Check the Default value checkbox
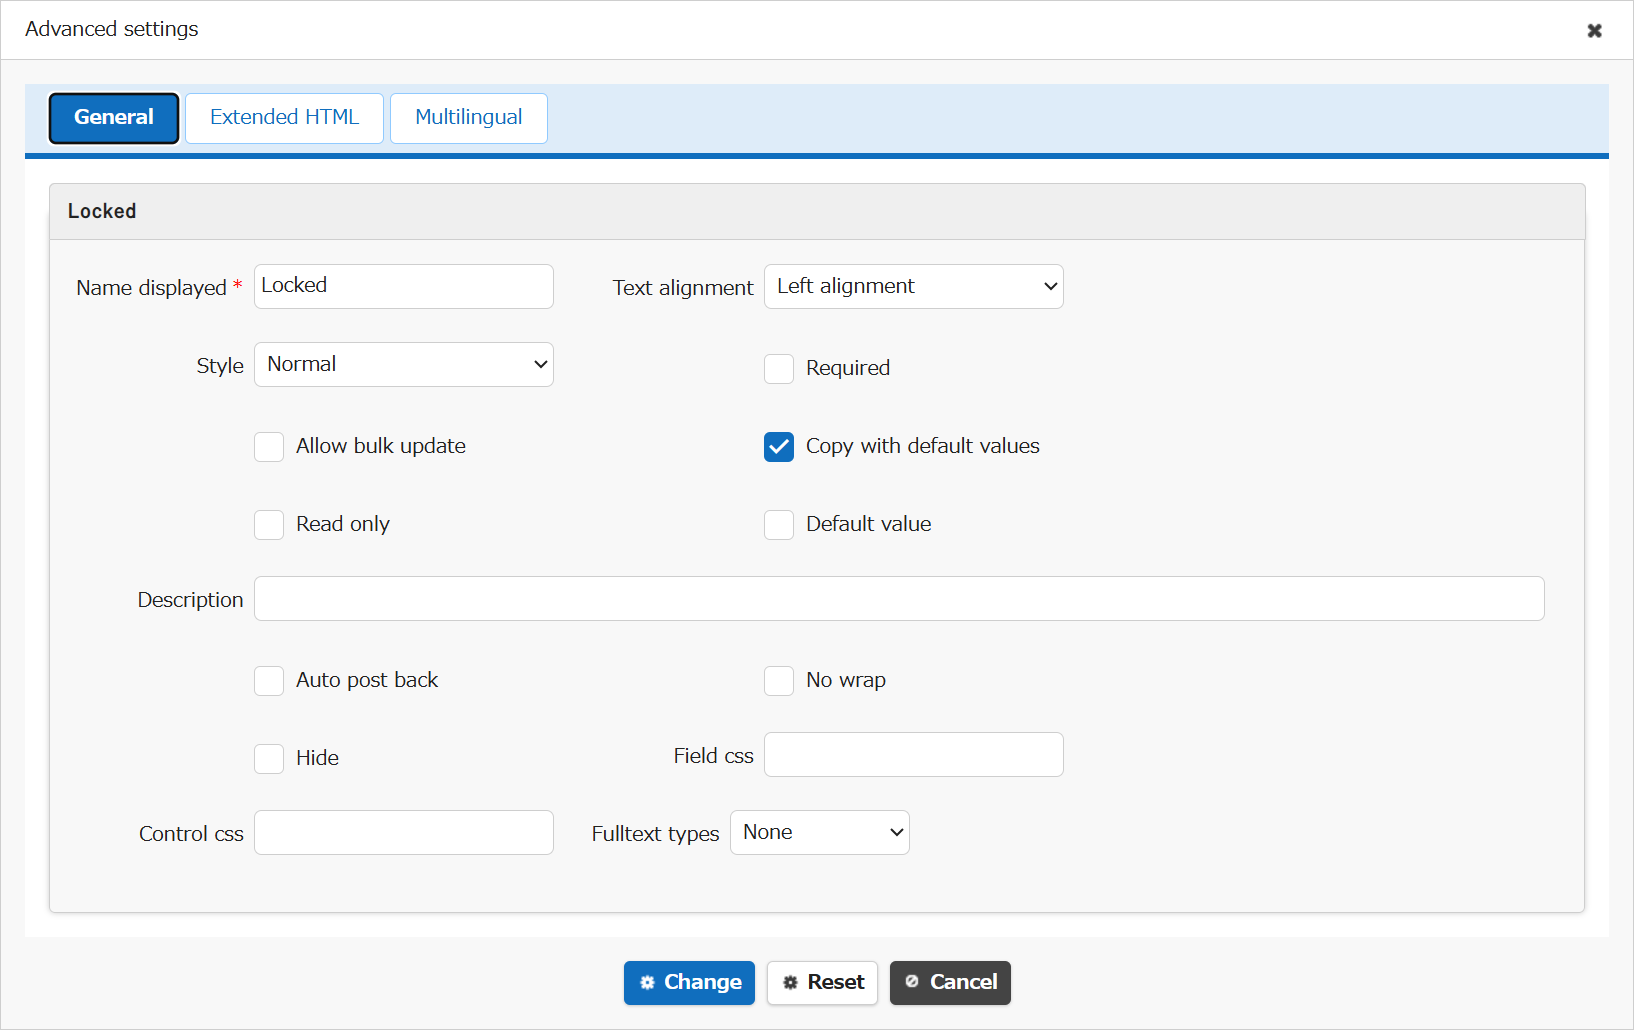Image resolution: width=1634 pixels, height=1030 pixels. pos(779,524)
